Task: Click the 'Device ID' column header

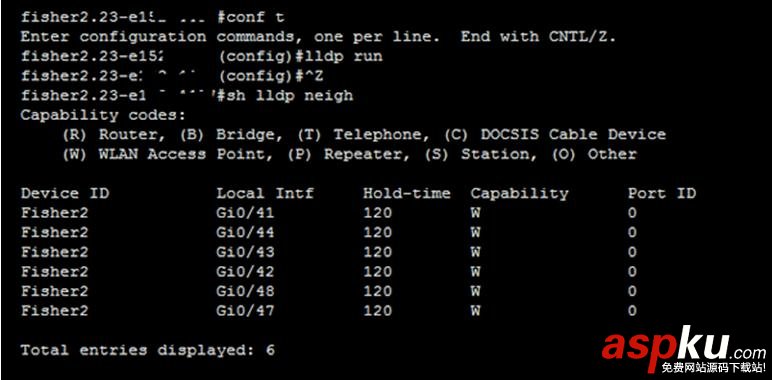Action: click(x=65, y=193)
